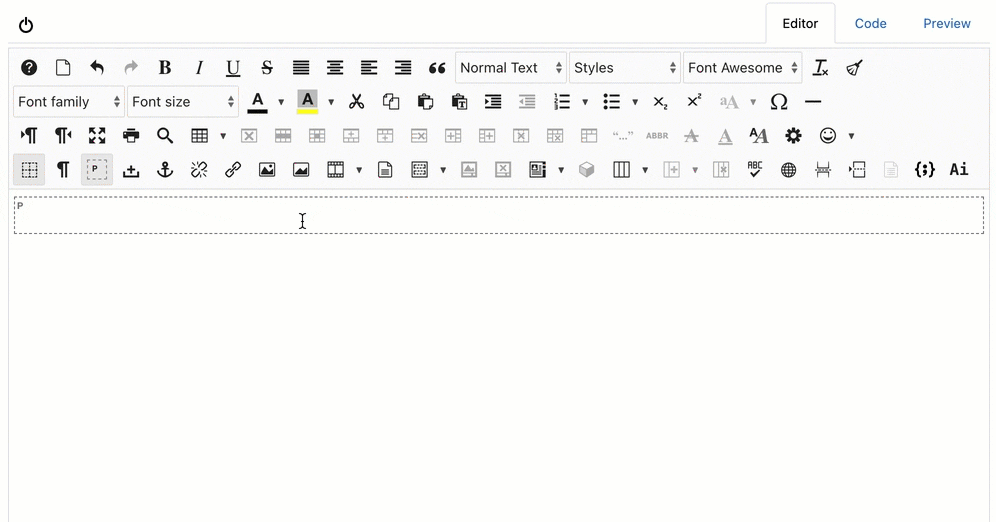The height and width of the screenshot is (522, 996).
Task: Set left-to-right text direction
Action: (29, 135)
